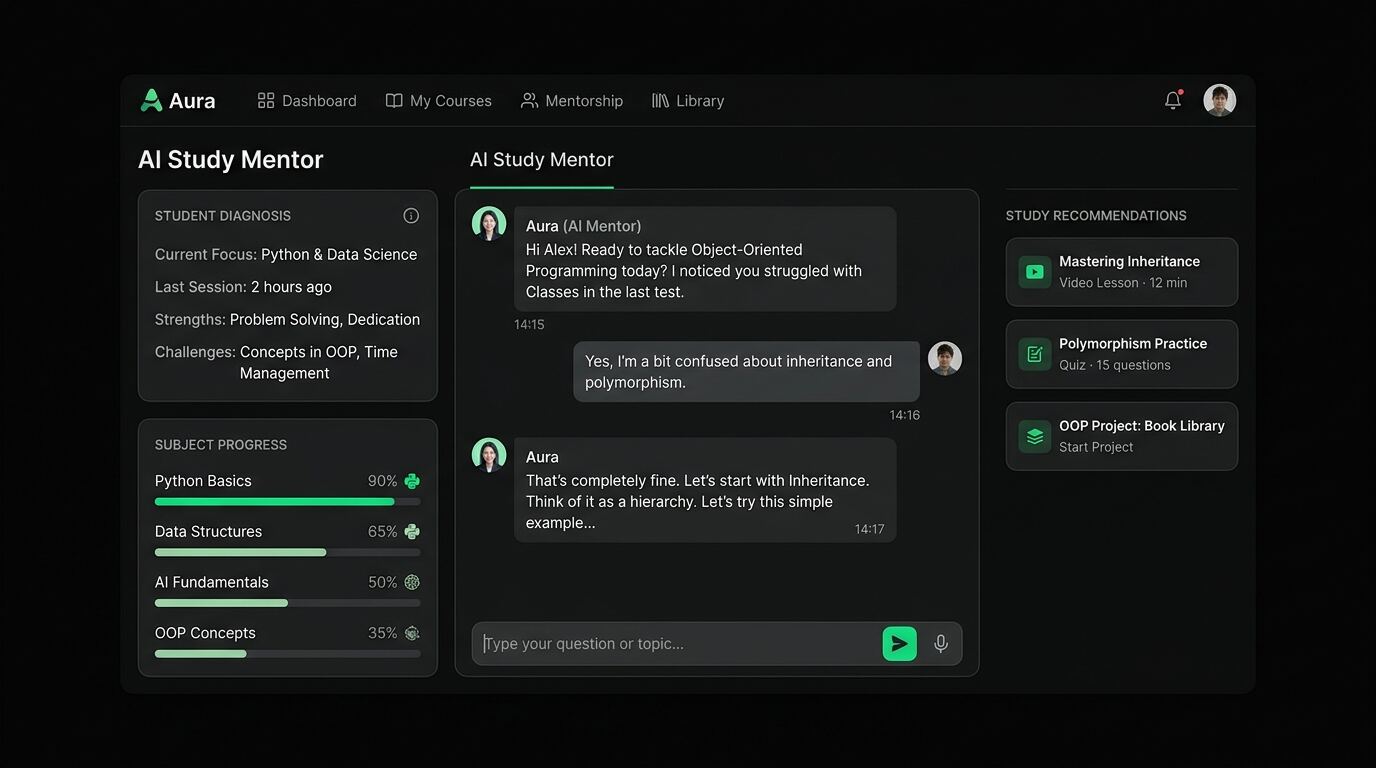
Task: Start the Polymorphism Practice quiz
Action: [x=1122, y=354]
